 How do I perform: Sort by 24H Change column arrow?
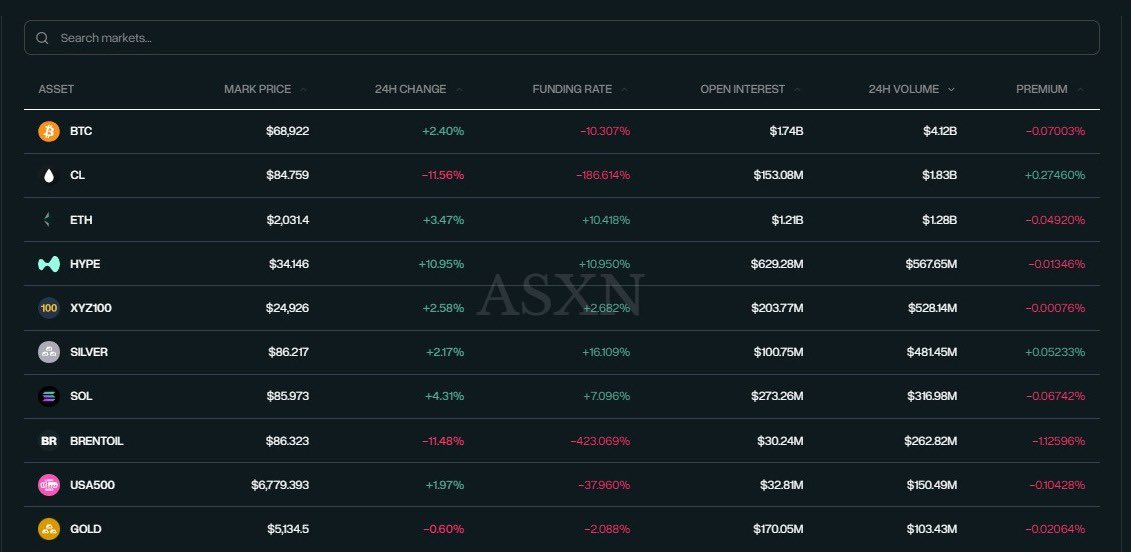click(459, 89)
